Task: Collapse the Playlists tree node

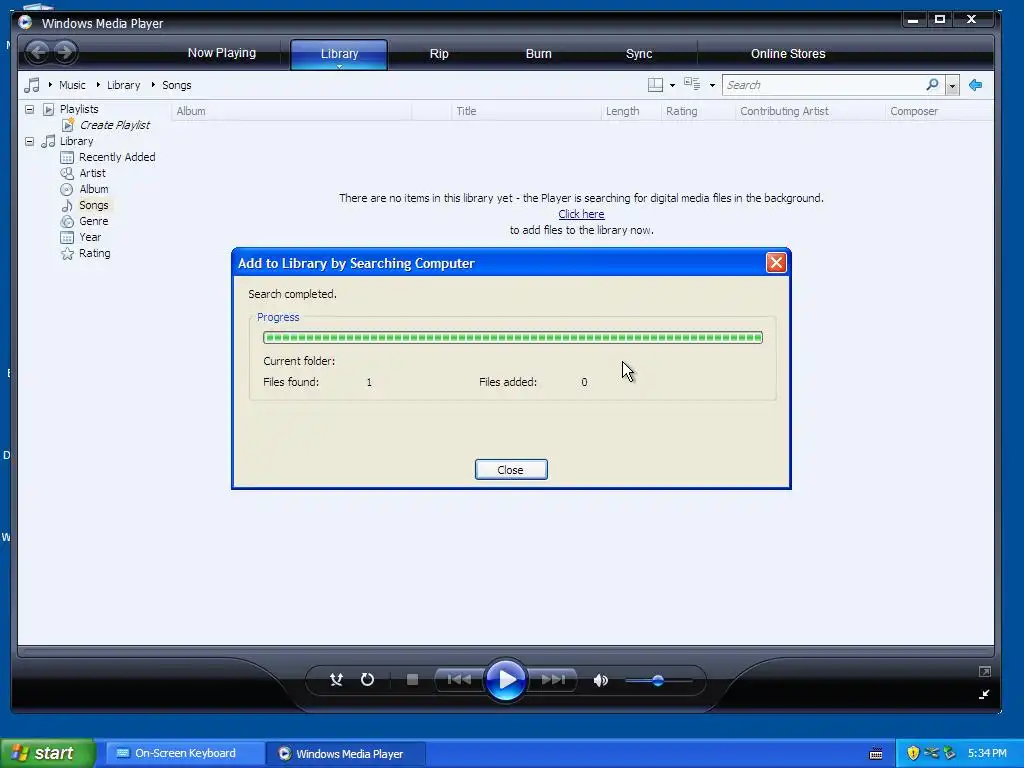Action: pyautogui.click(x=29, y=109)
